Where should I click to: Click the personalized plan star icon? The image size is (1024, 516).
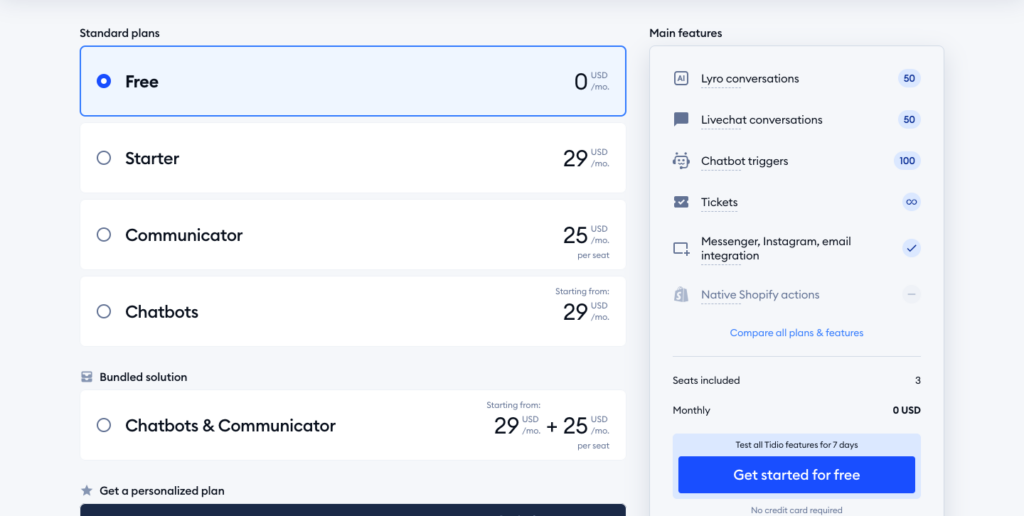tap(87, 490)
